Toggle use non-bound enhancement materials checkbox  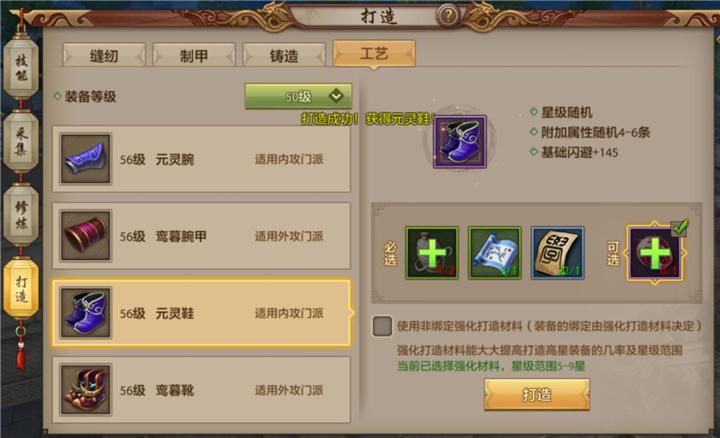coord(382,326)
